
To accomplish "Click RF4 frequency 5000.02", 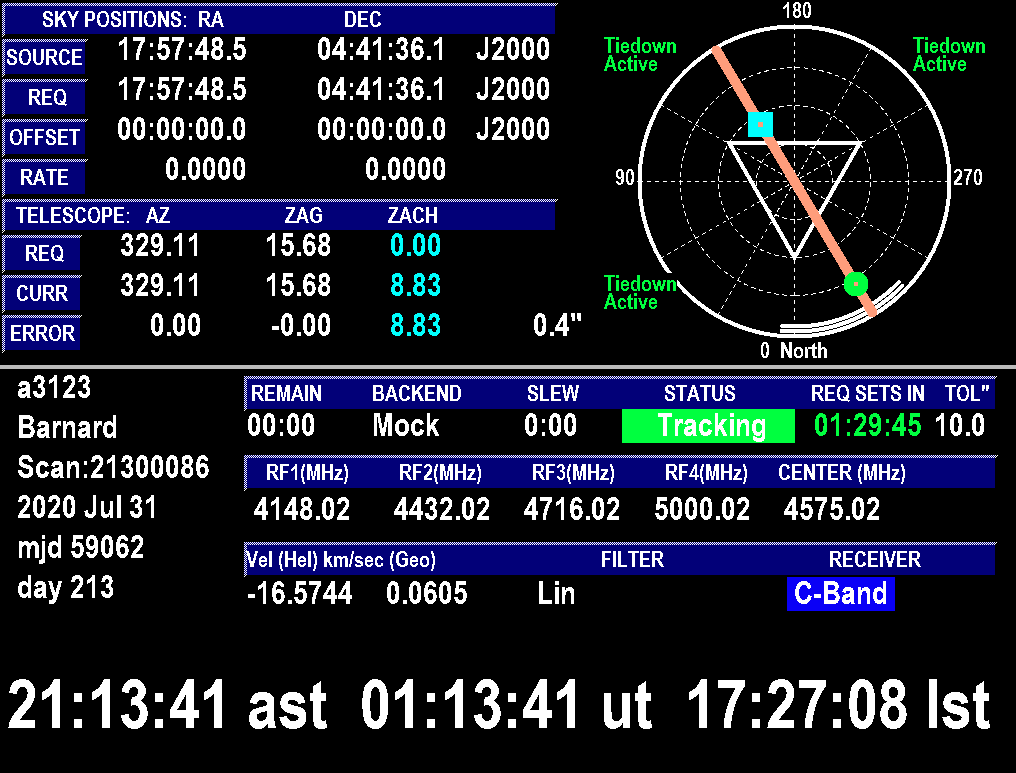I will [702, 509].
